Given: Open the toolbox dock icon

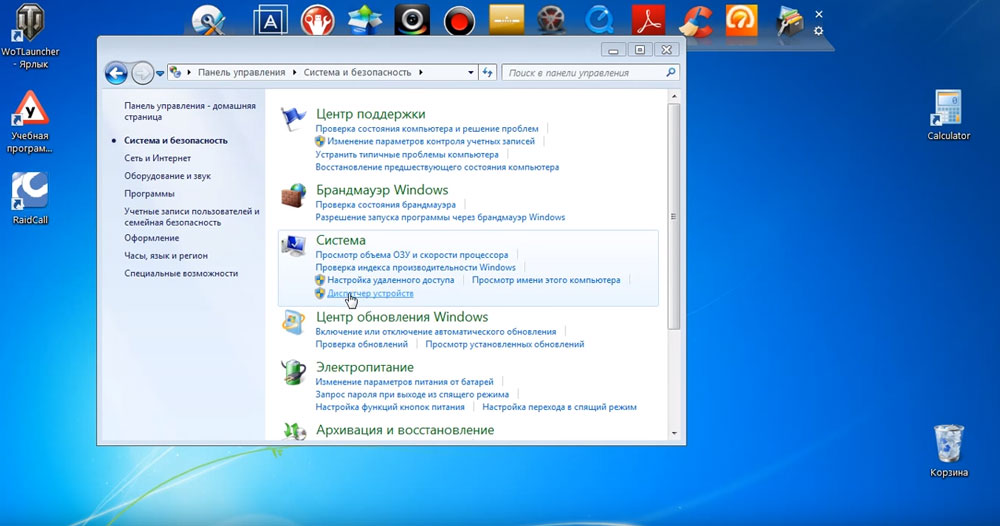Looking at the screenshot, I should [x=790, y=20].
